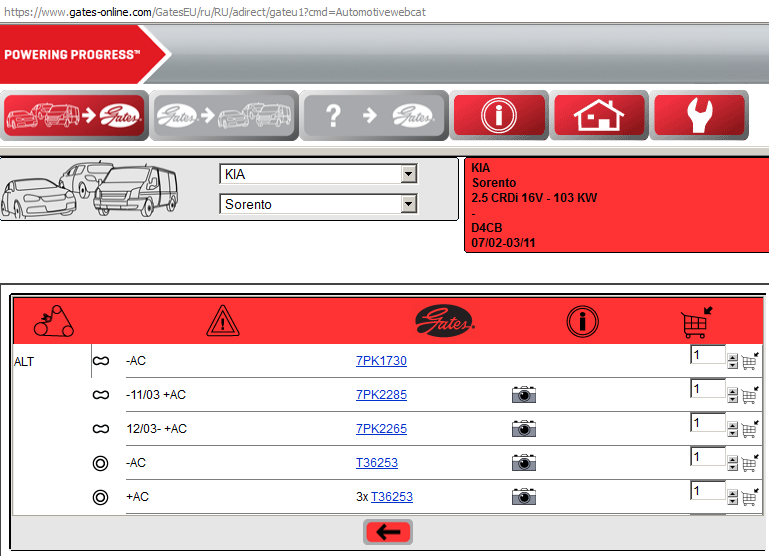The image size is (769, 556).
Task: Click the T36253 link in -AC row
Action: 378,463
